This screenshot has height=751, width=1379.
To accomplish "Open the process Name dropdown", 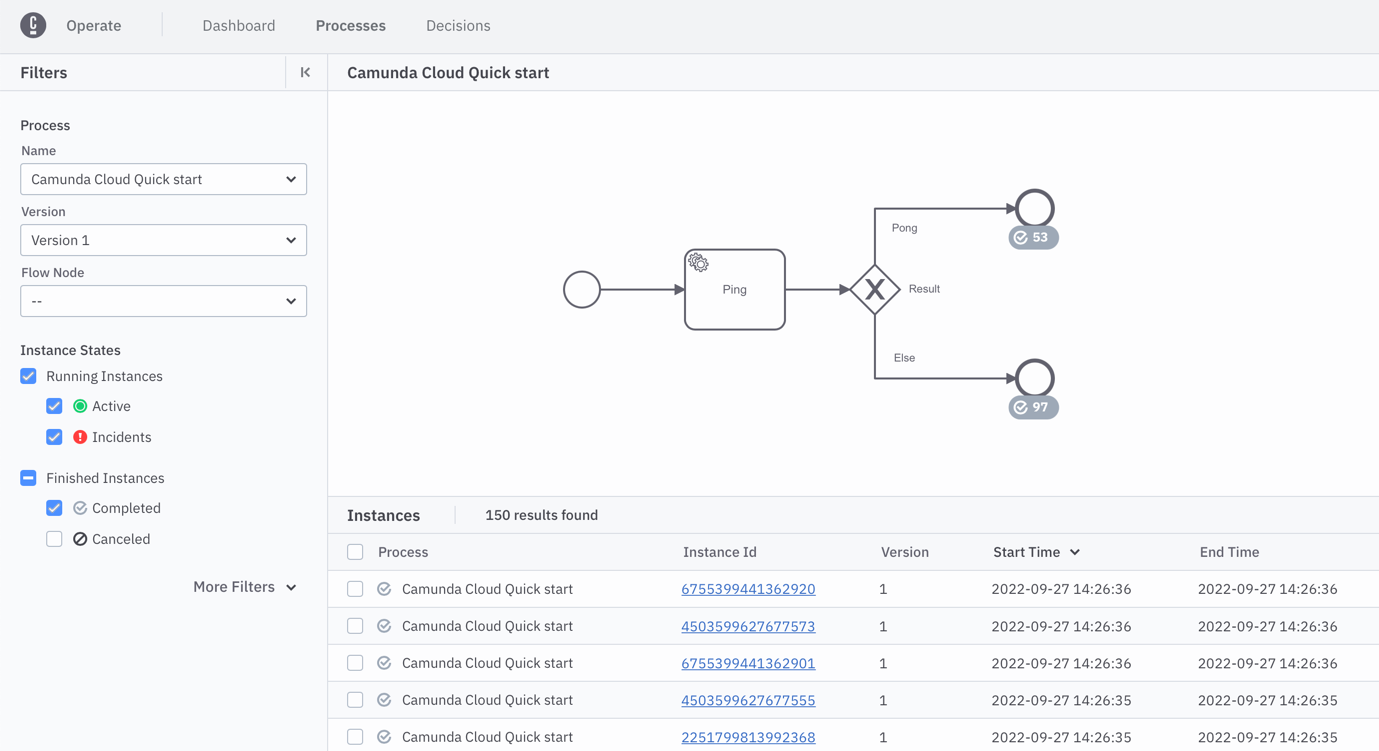I will point(163,180).
